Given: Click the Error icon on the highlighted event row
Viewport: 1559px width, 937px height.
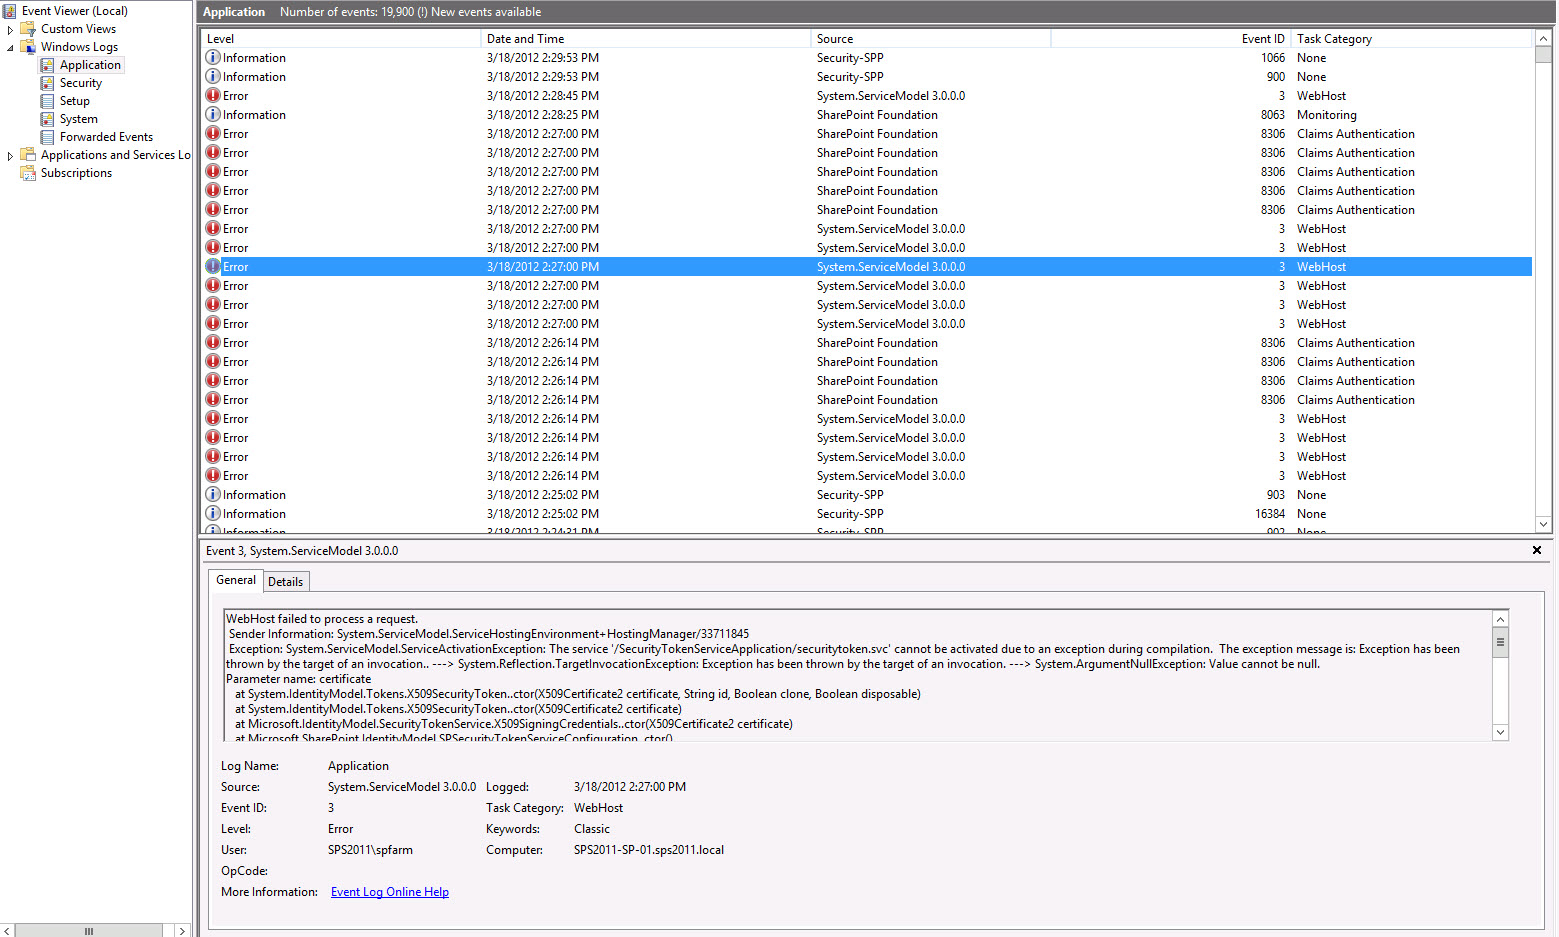Looking at the screenshot, I should coord(212,266).
